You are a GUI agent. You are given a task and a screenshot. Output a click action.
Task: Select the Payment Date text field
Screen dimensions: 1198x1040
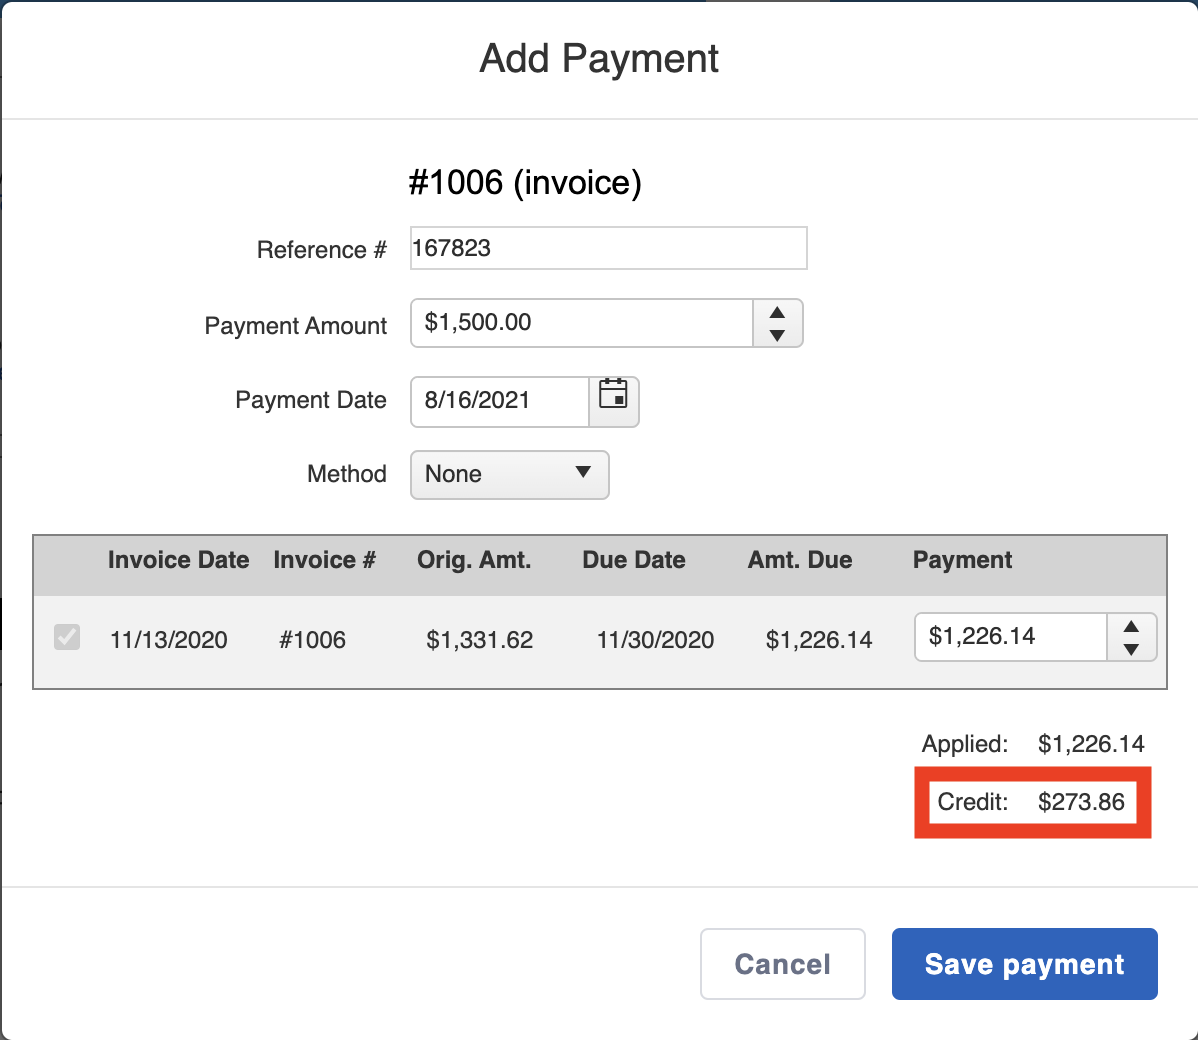click(499, 401)
